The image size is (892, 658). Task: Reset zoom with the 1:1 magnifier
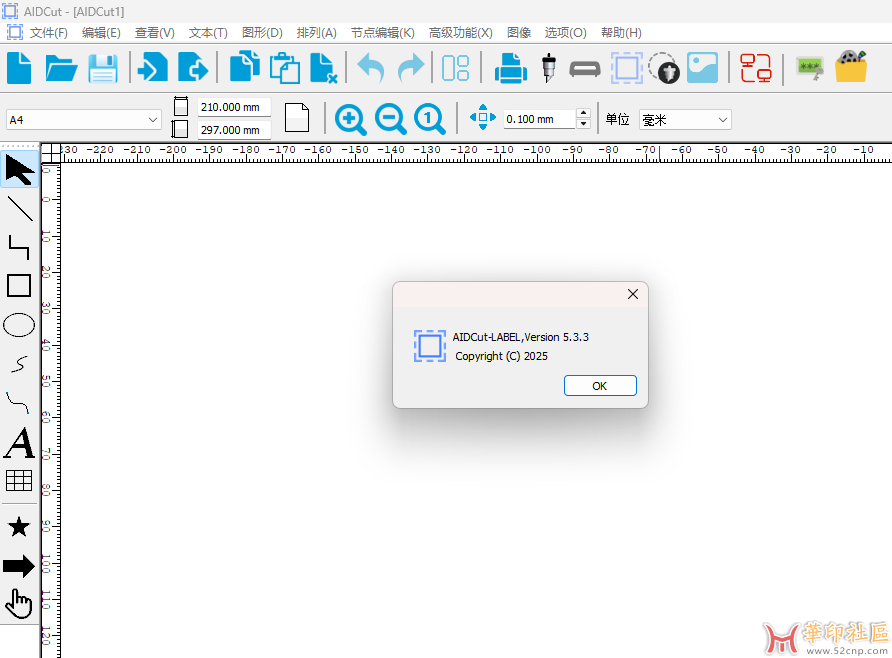[430, 119]
